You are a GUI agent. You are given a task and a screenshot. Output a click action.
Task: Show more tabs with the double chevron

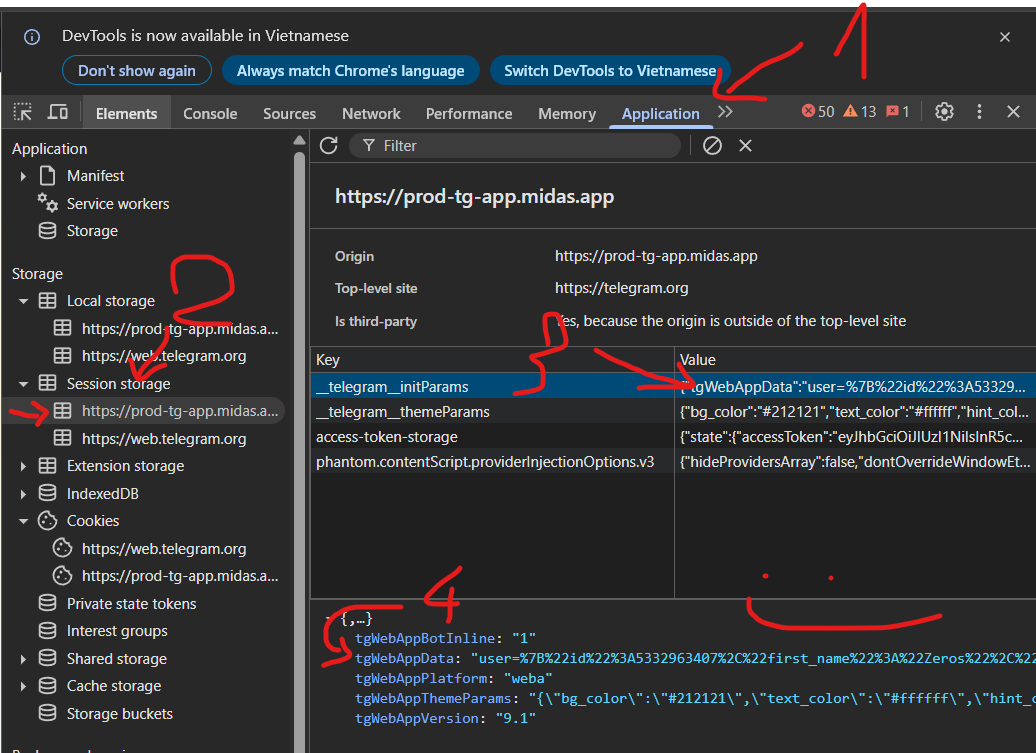tap(725, 112)
